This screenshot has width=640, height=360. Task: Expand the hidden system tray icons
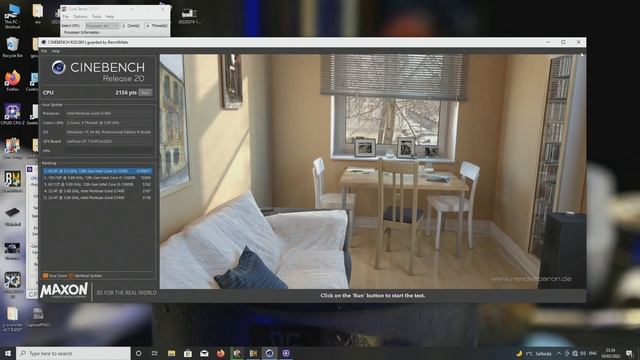point(559,353)
